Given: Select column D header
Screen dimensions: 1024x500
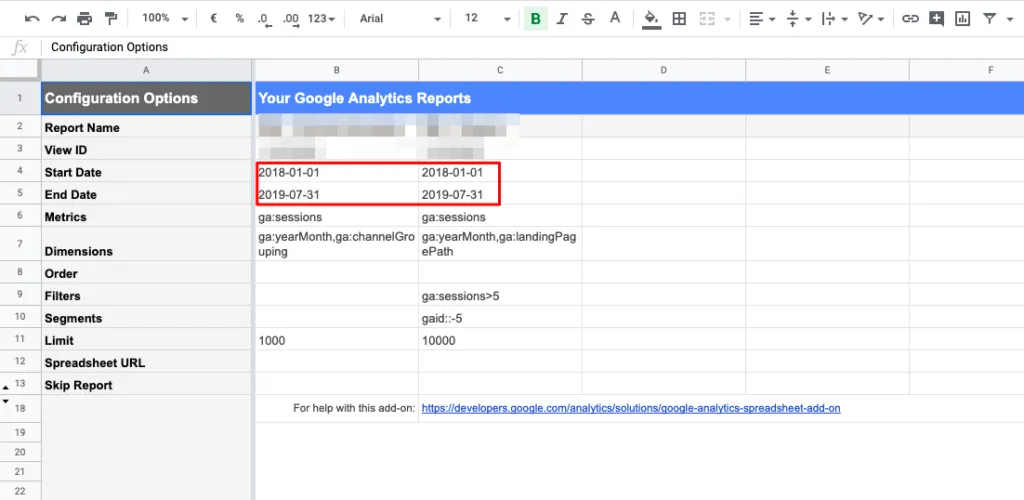Looking at the screenshot, I should 664,70.
